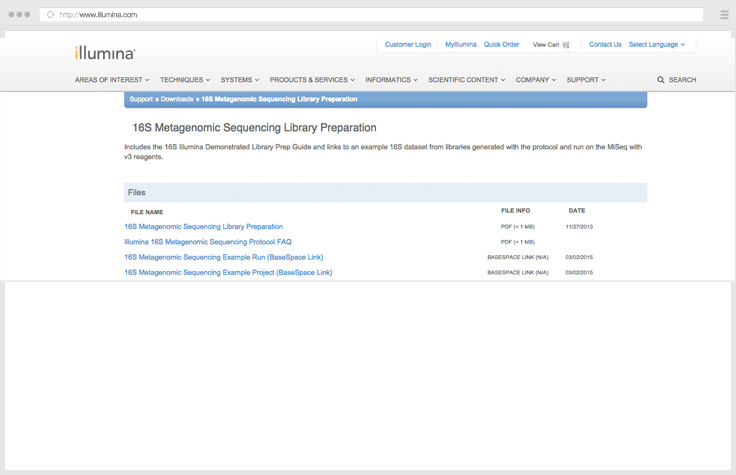Click Downloads in the breadcrumb
This screenshot has height=475, width=736.
tap(177, 99)
